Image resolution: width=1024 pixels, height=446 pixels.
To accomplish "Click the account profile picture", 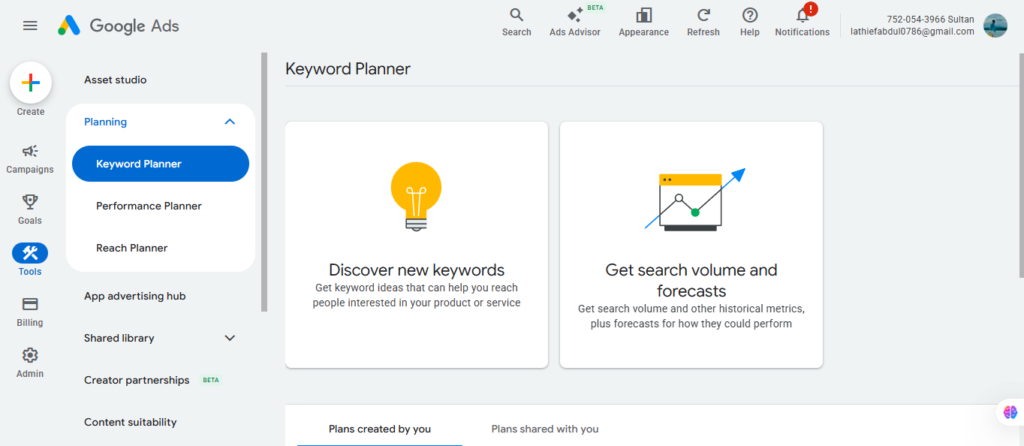I will (995, 25).
